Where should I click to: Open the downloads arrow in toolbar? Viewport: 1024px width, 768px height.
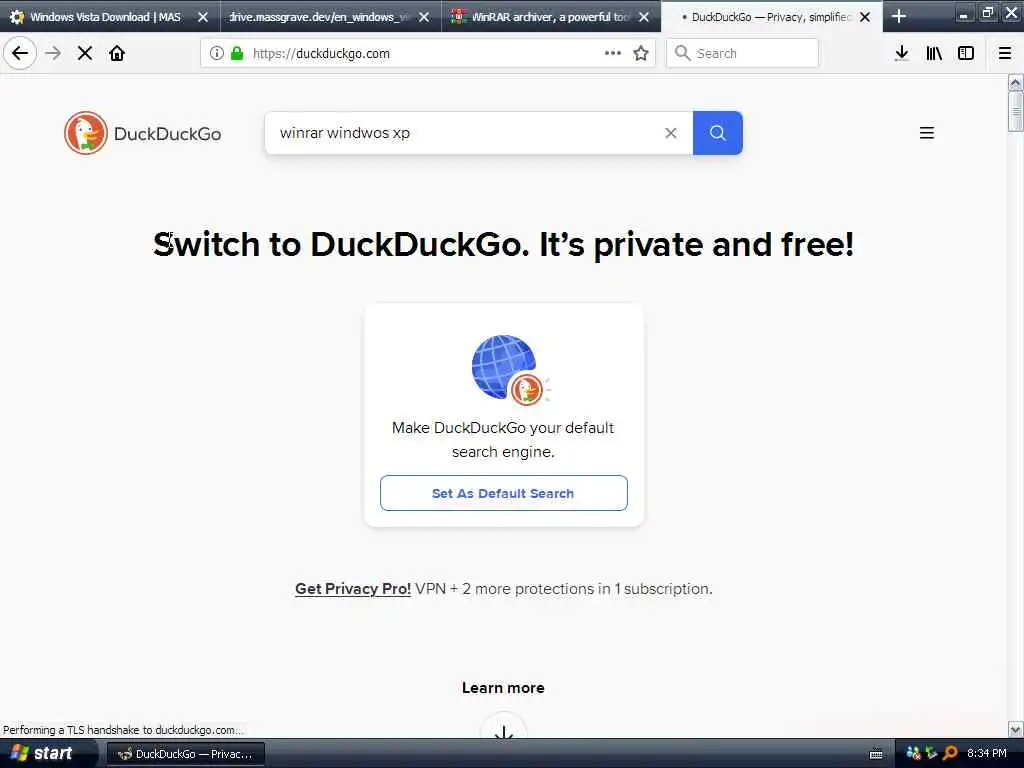pyautogui.click(x=901, y=53)
